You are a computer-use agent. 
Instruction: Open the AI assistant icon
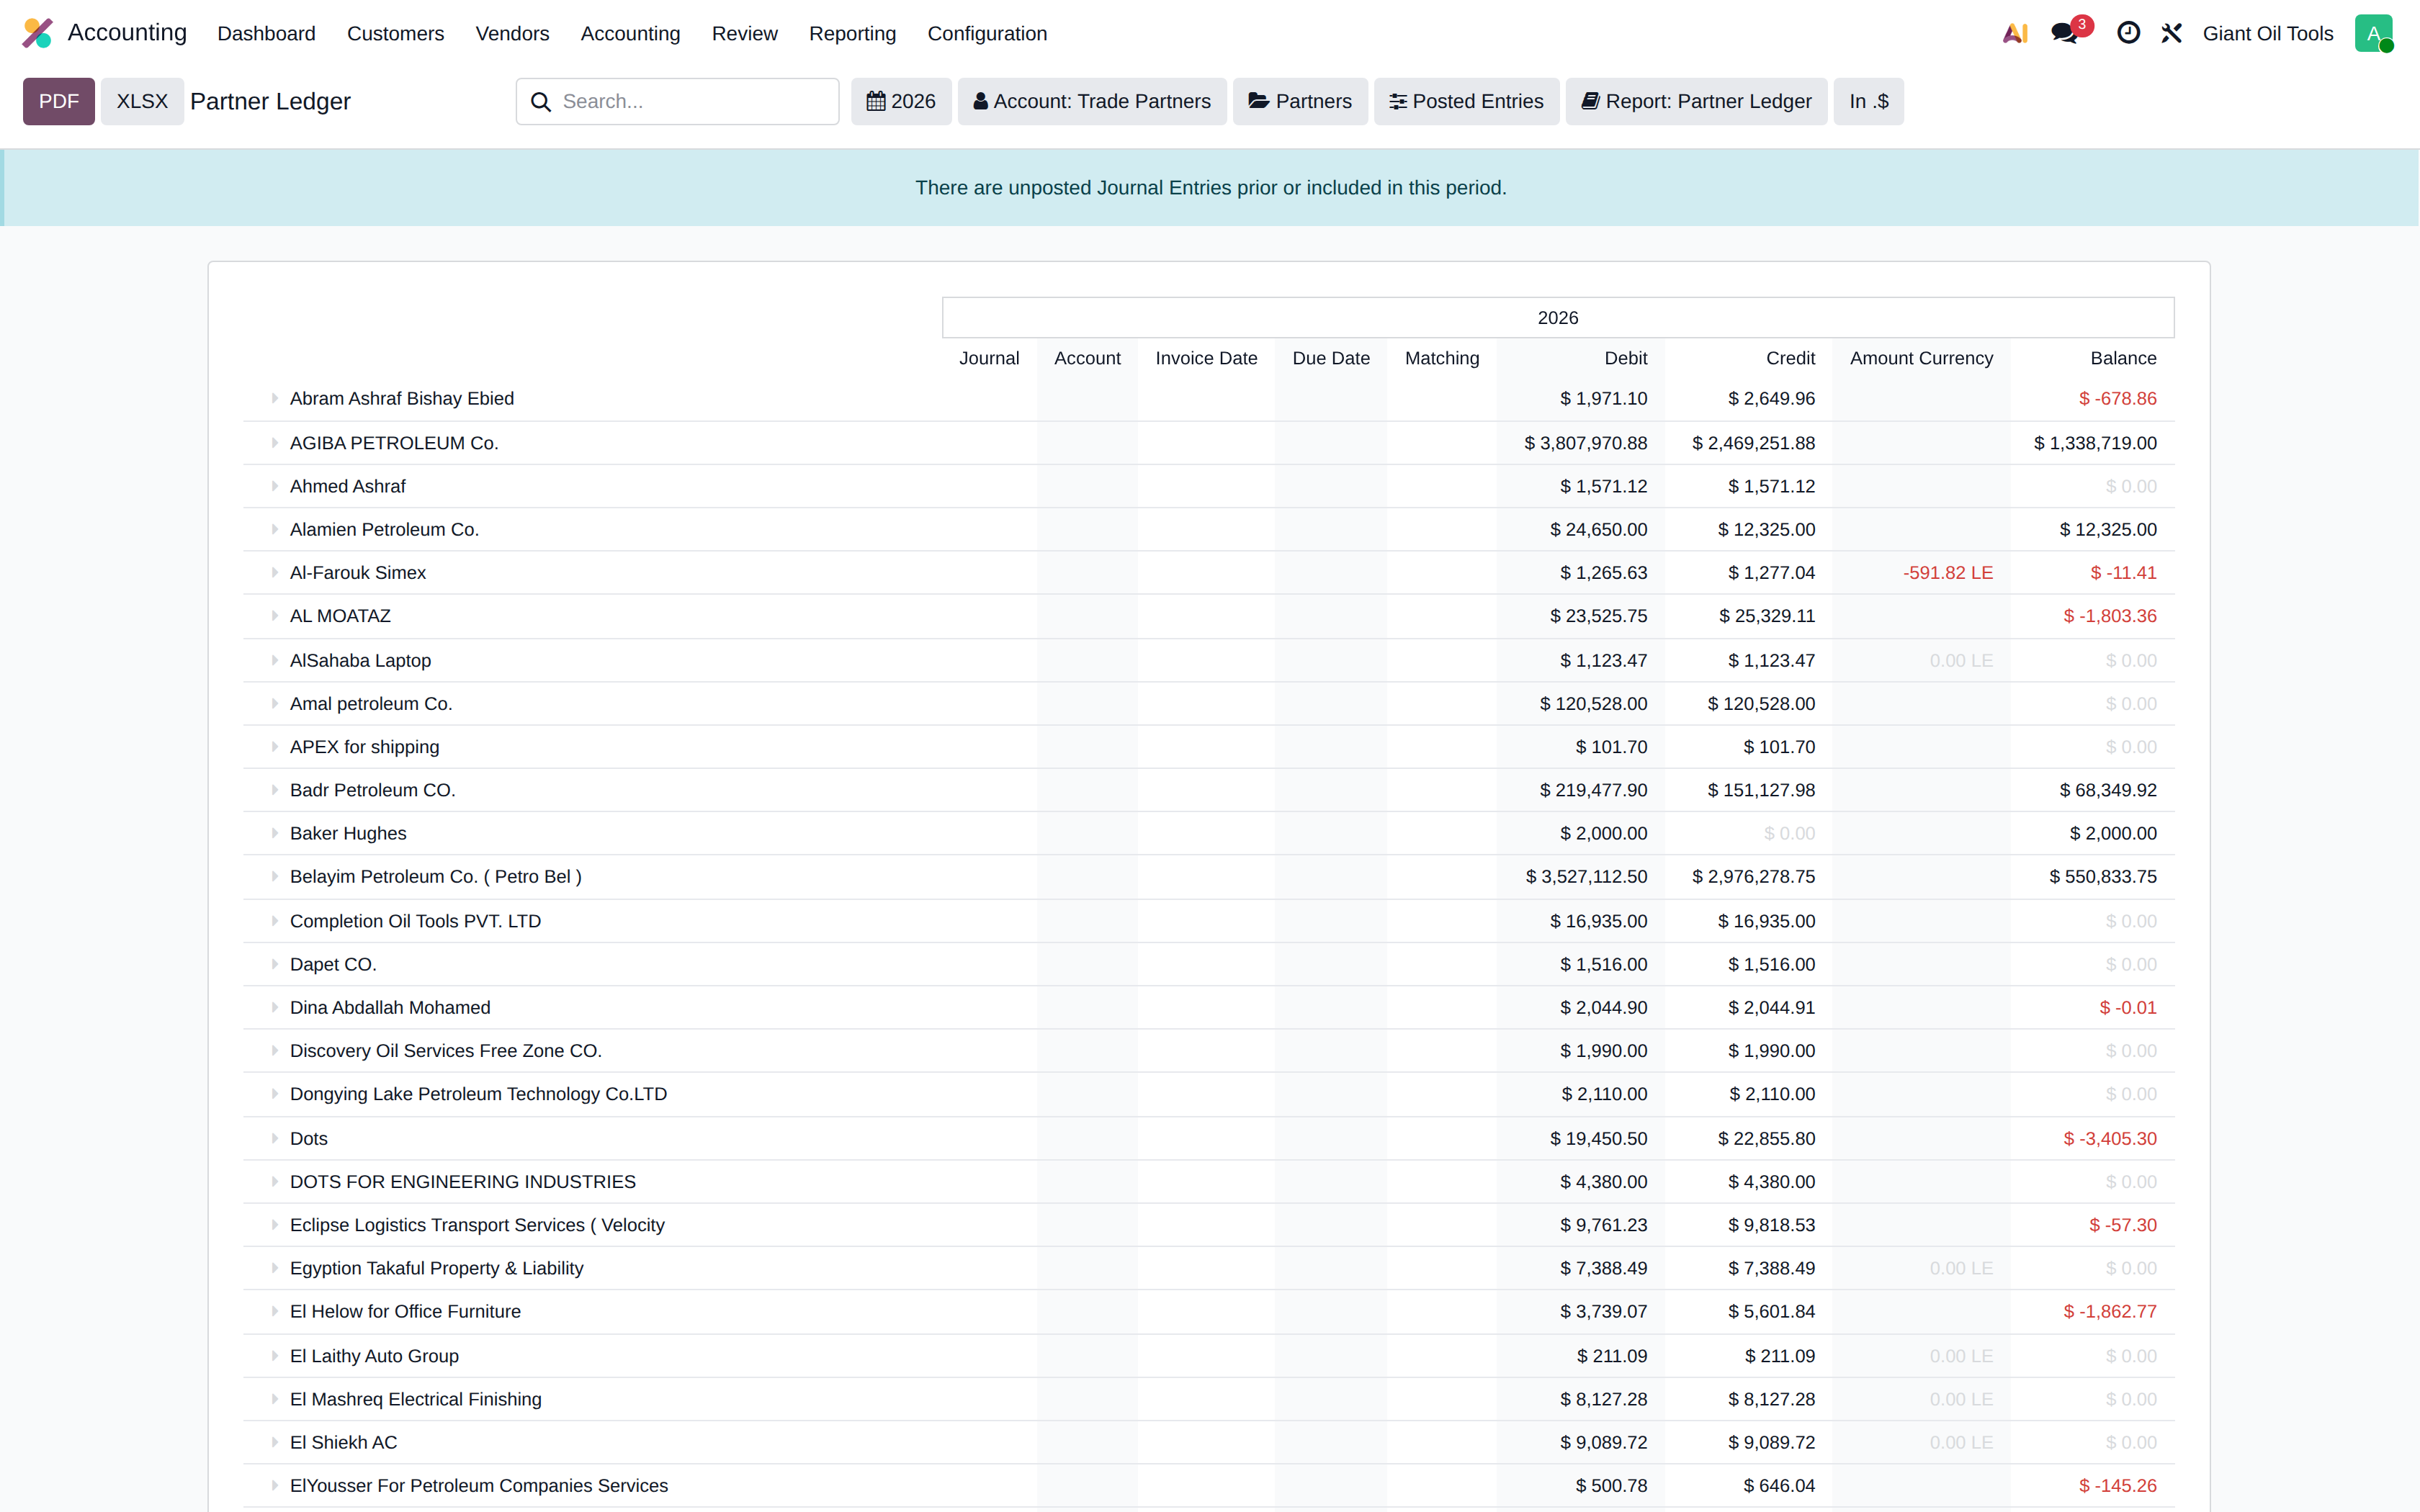tap(2015, 33)
